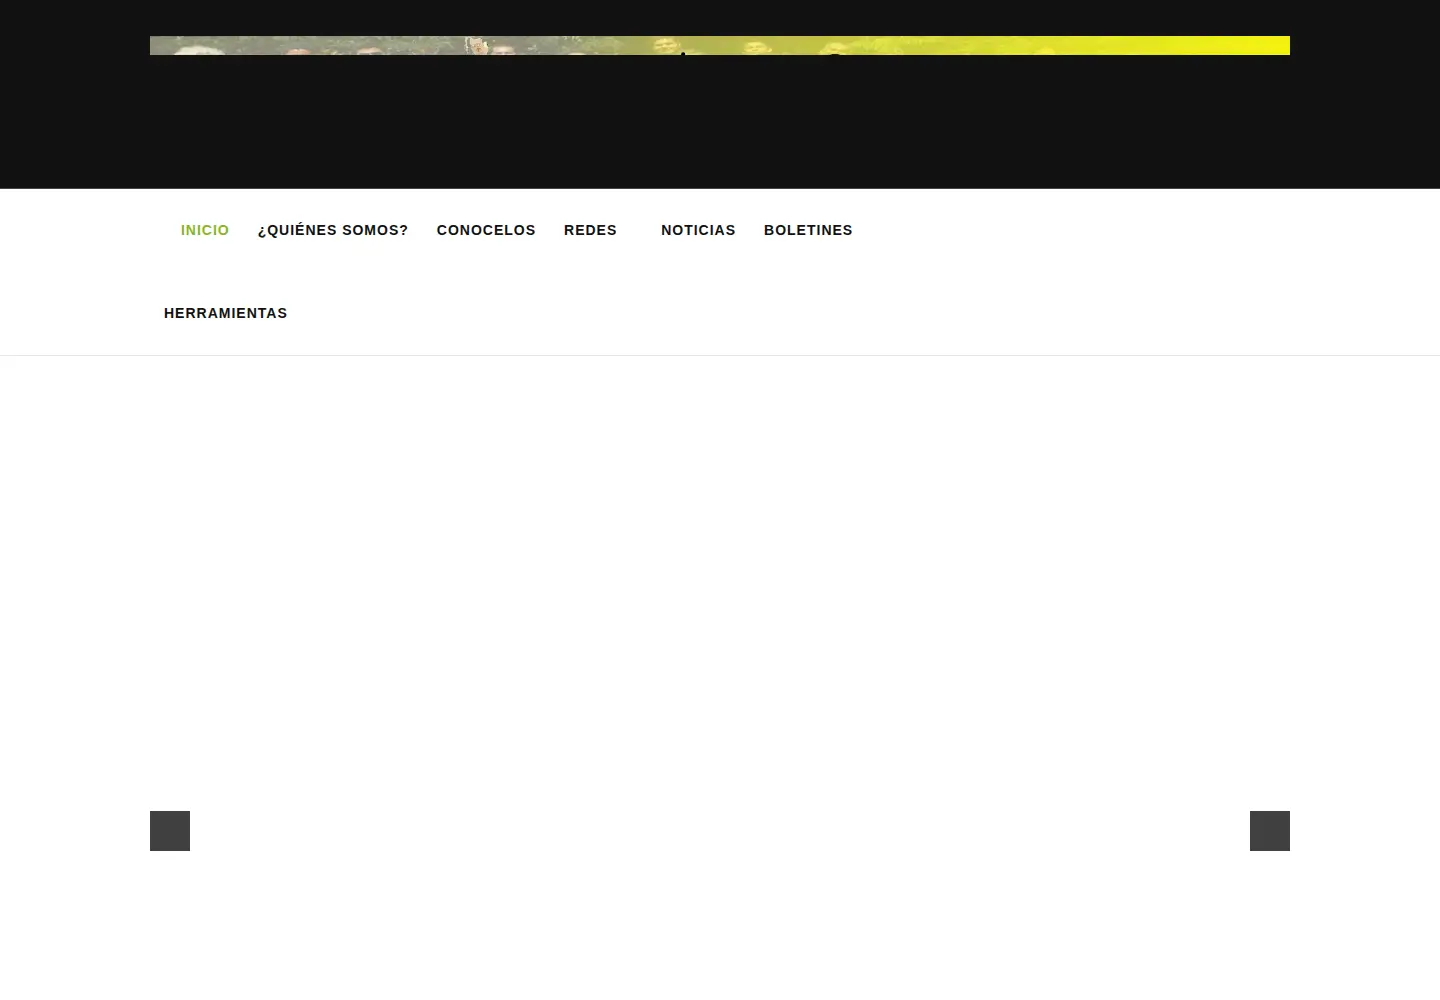This screenshot has height=1000, width=1440.
Task: Open the ¿Quiénes Somos? page
Action: [x=333, y=230]
